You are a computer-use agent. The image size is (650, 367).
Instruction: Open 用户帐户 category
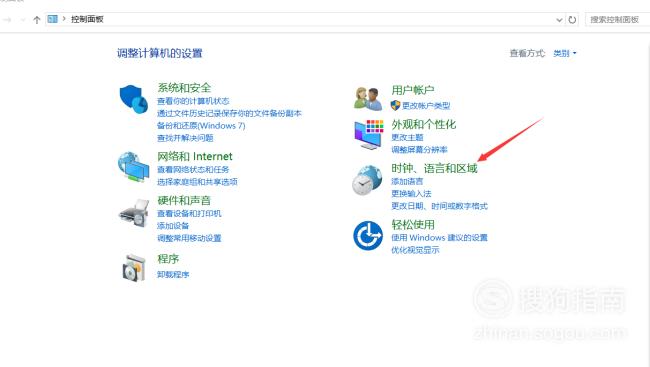pyautogui.click(x=413, y=90)
